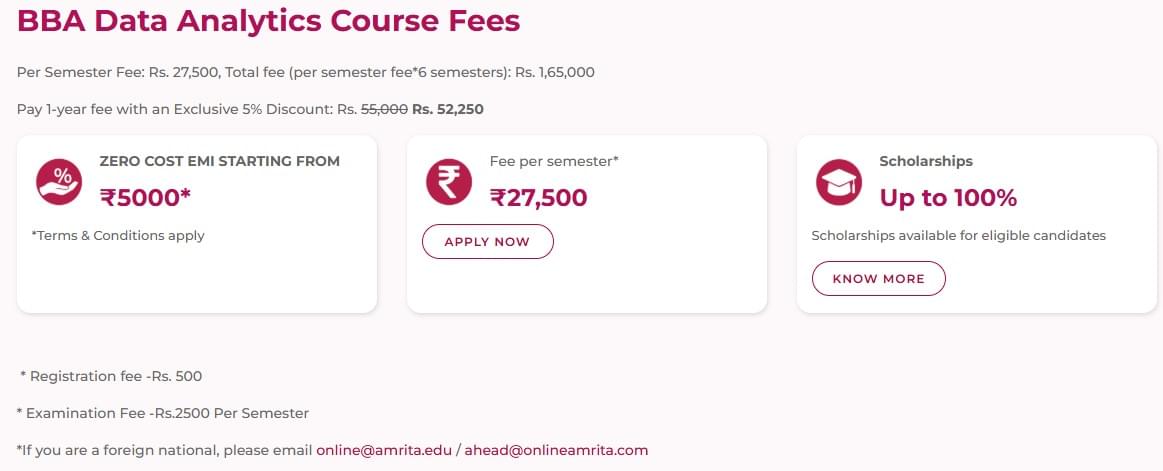The width and height of the screenshot is (1163, 471).
Task: Click the scholarships eligibility description text
Action: click(958, 236)
